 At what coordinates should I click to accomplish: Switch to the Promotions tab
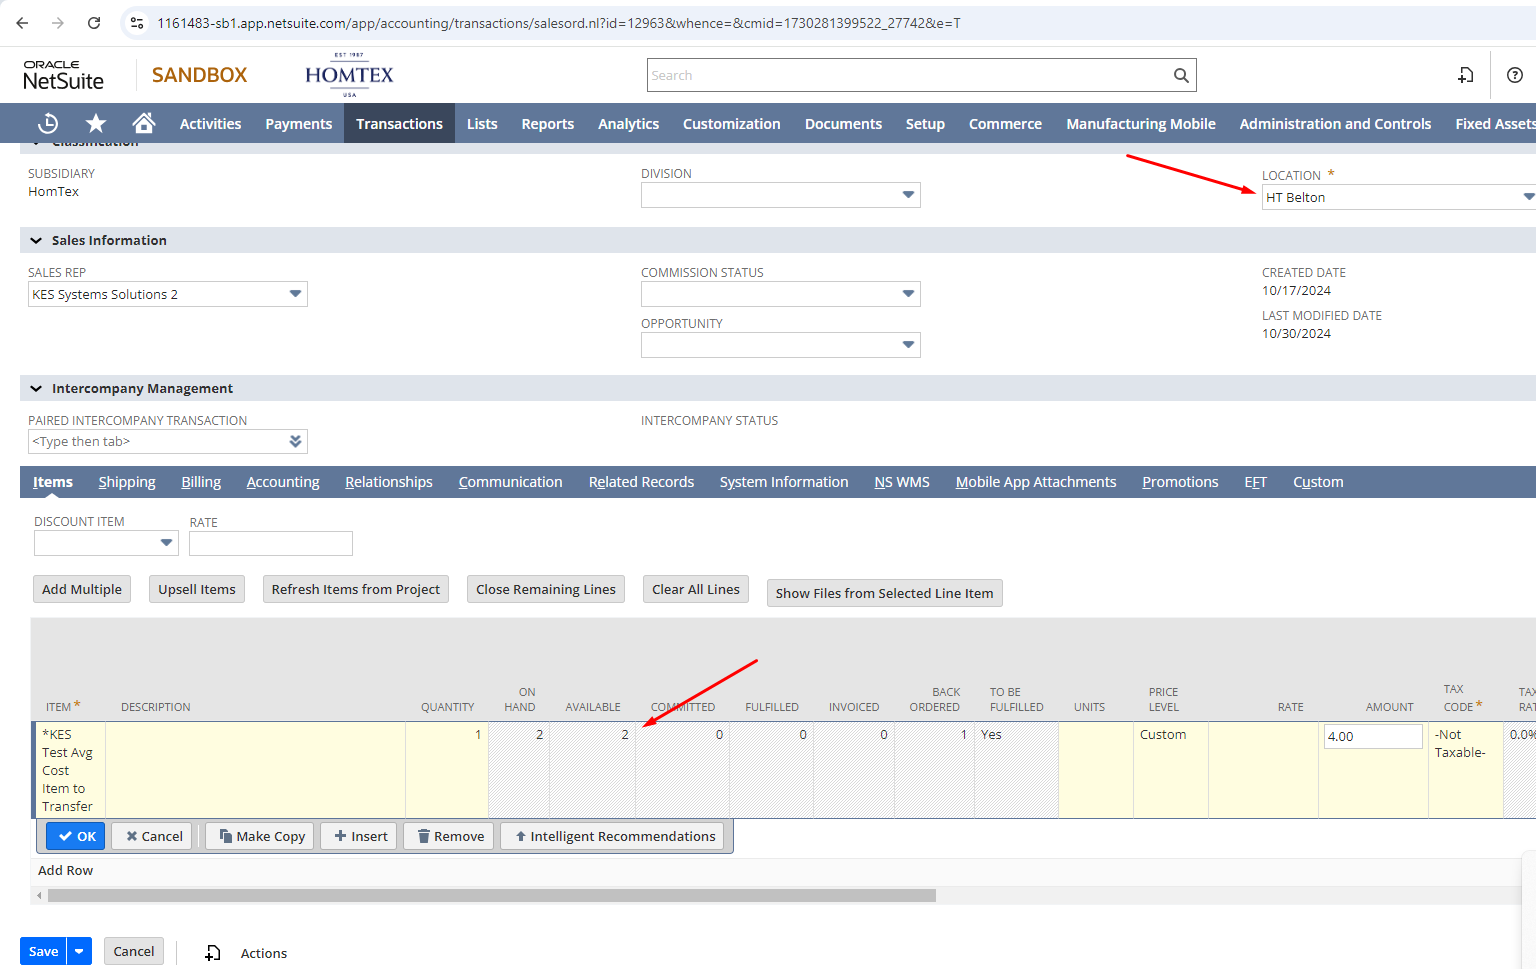click(1180, 482)
